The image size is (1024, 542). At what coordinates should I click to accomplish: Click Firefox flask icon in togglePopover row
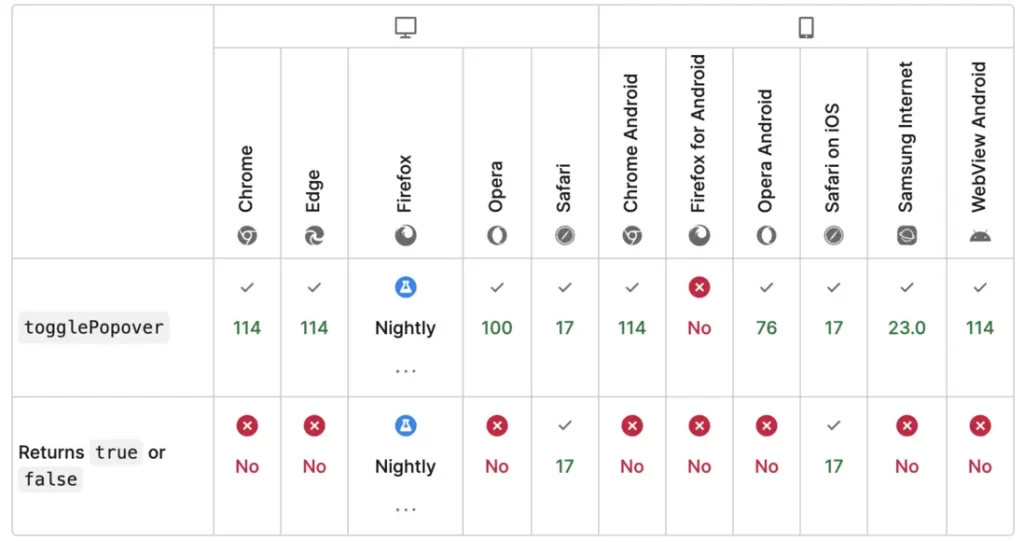(x=405, y=288)
